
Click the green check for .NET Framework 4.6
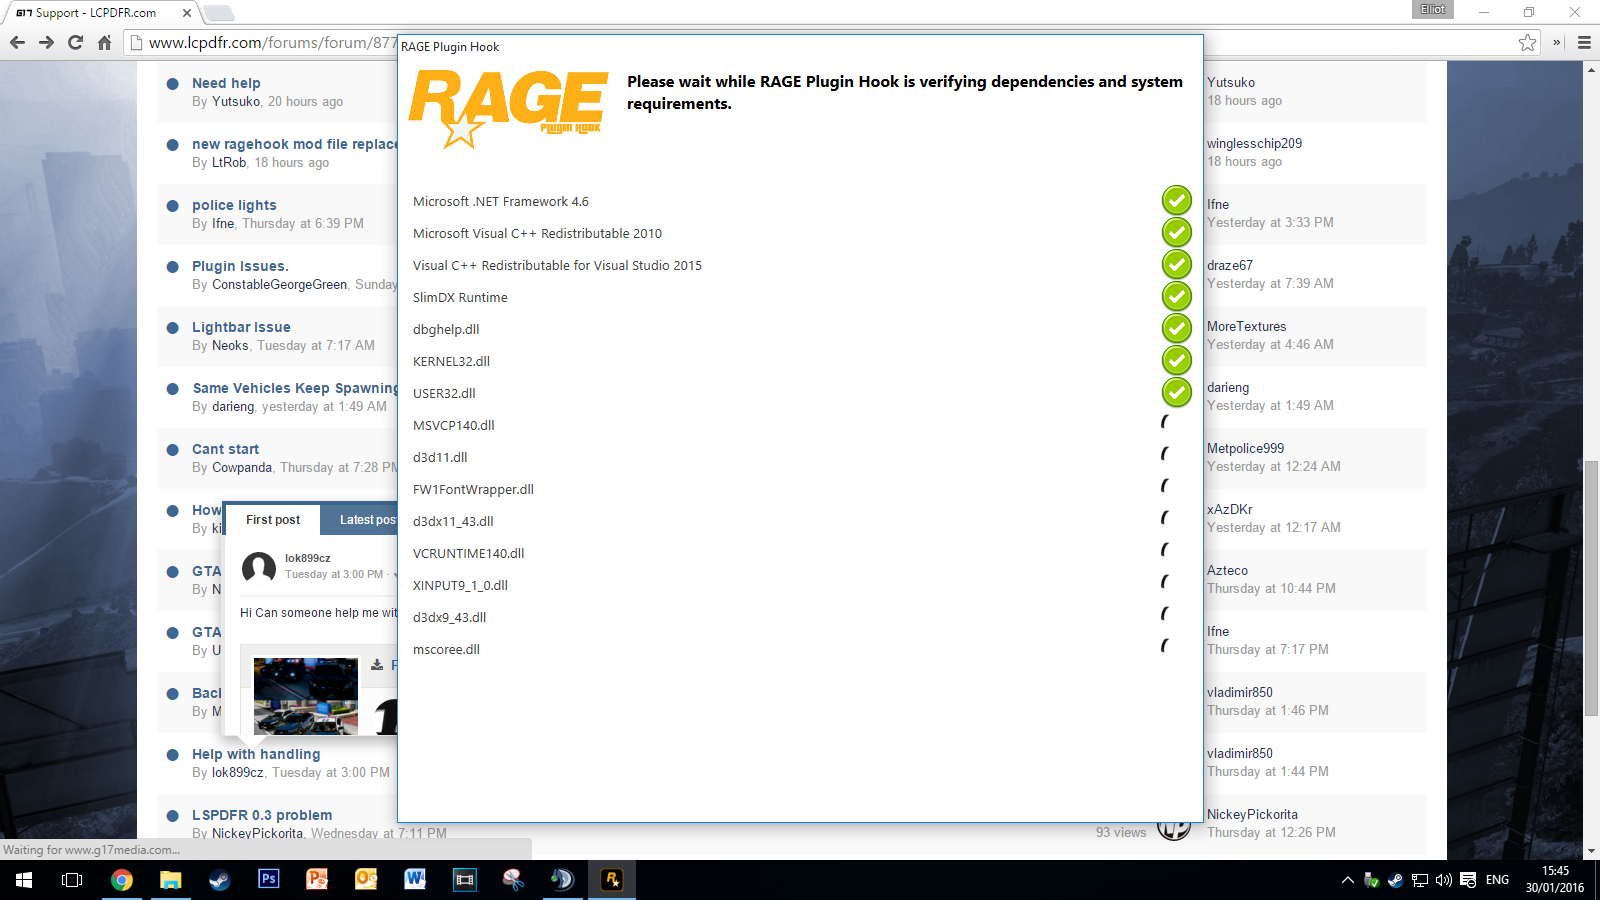[x=1176, y=200]
